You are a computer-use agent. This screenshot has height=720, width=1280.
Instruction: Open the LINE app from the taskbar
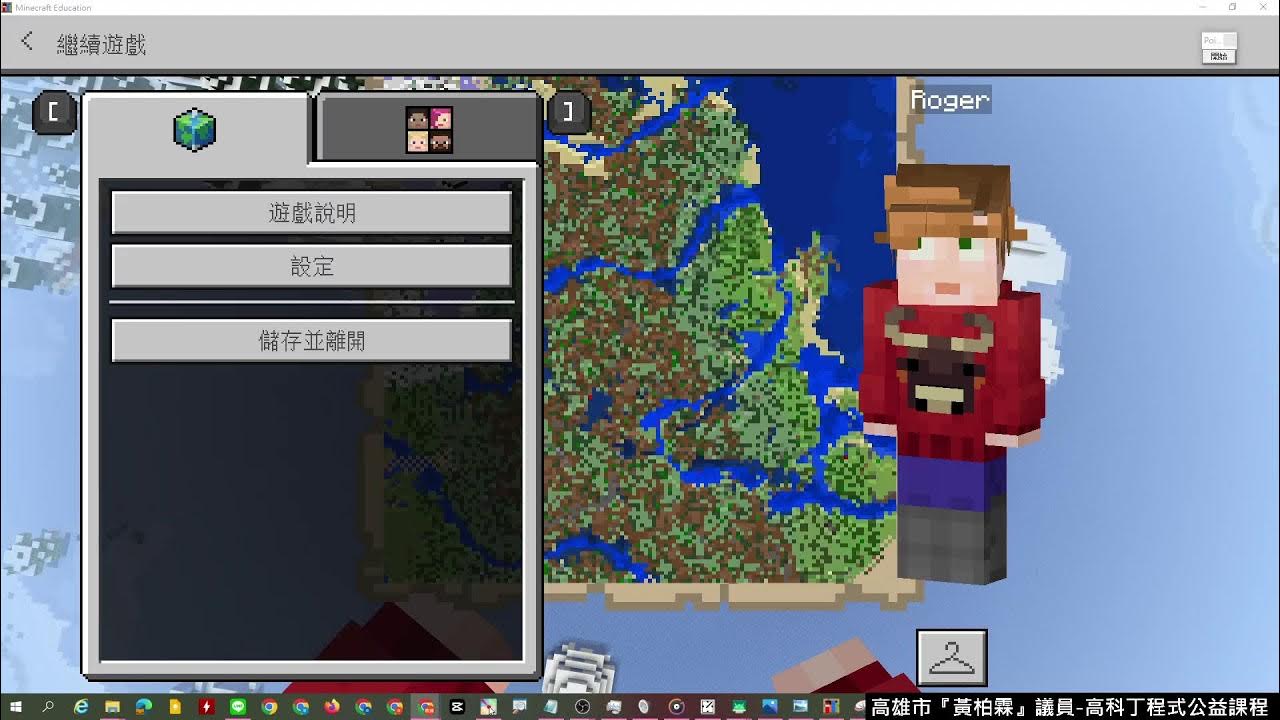[238, 707]
